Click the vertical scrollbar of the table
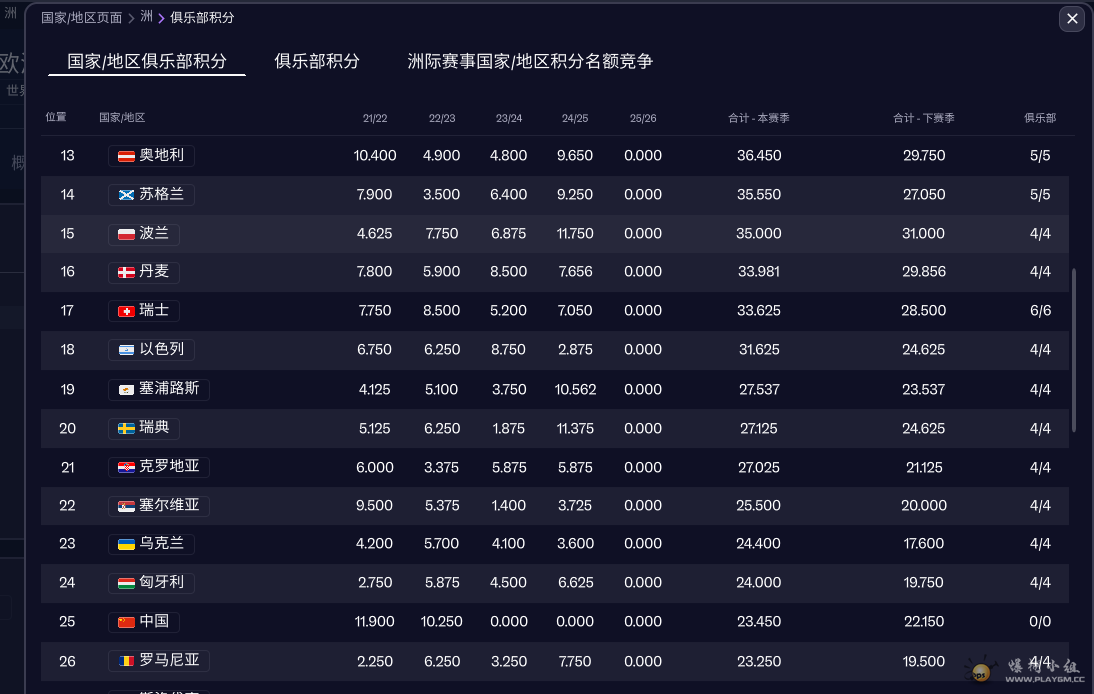Image resolution: width=1094 pixels, height=694 pixels. 1074,350
